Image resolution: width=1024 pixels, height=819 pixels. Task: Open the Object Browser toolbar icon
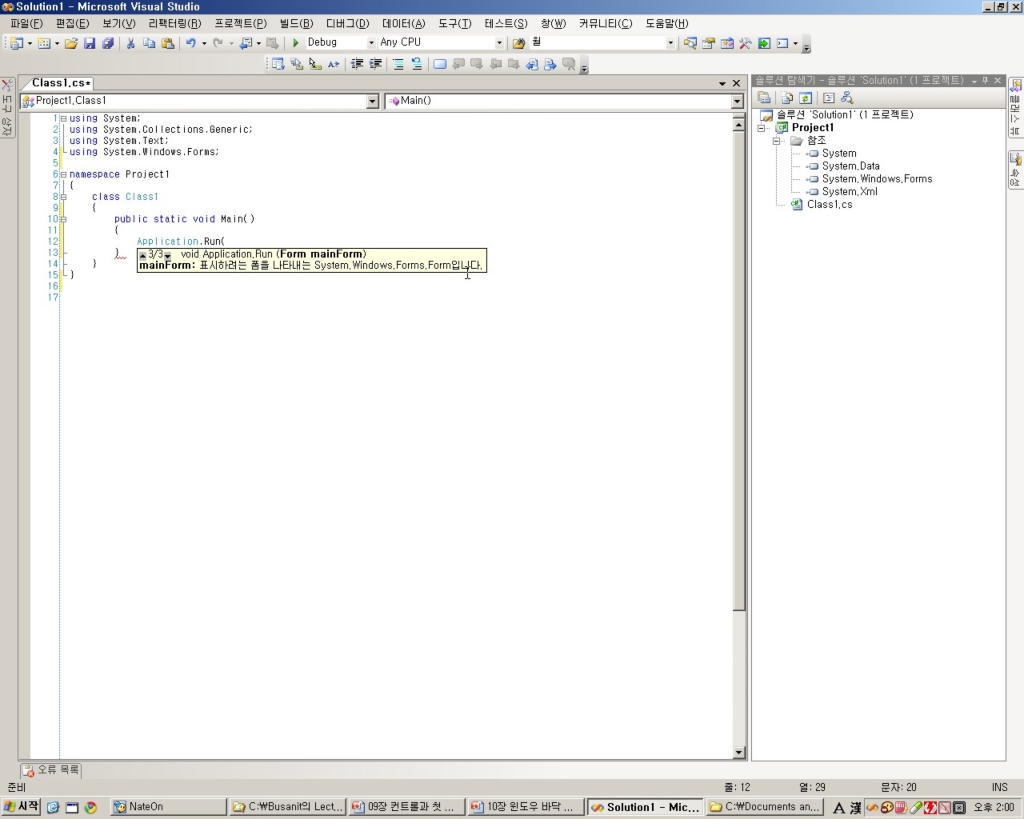point(727,43)
